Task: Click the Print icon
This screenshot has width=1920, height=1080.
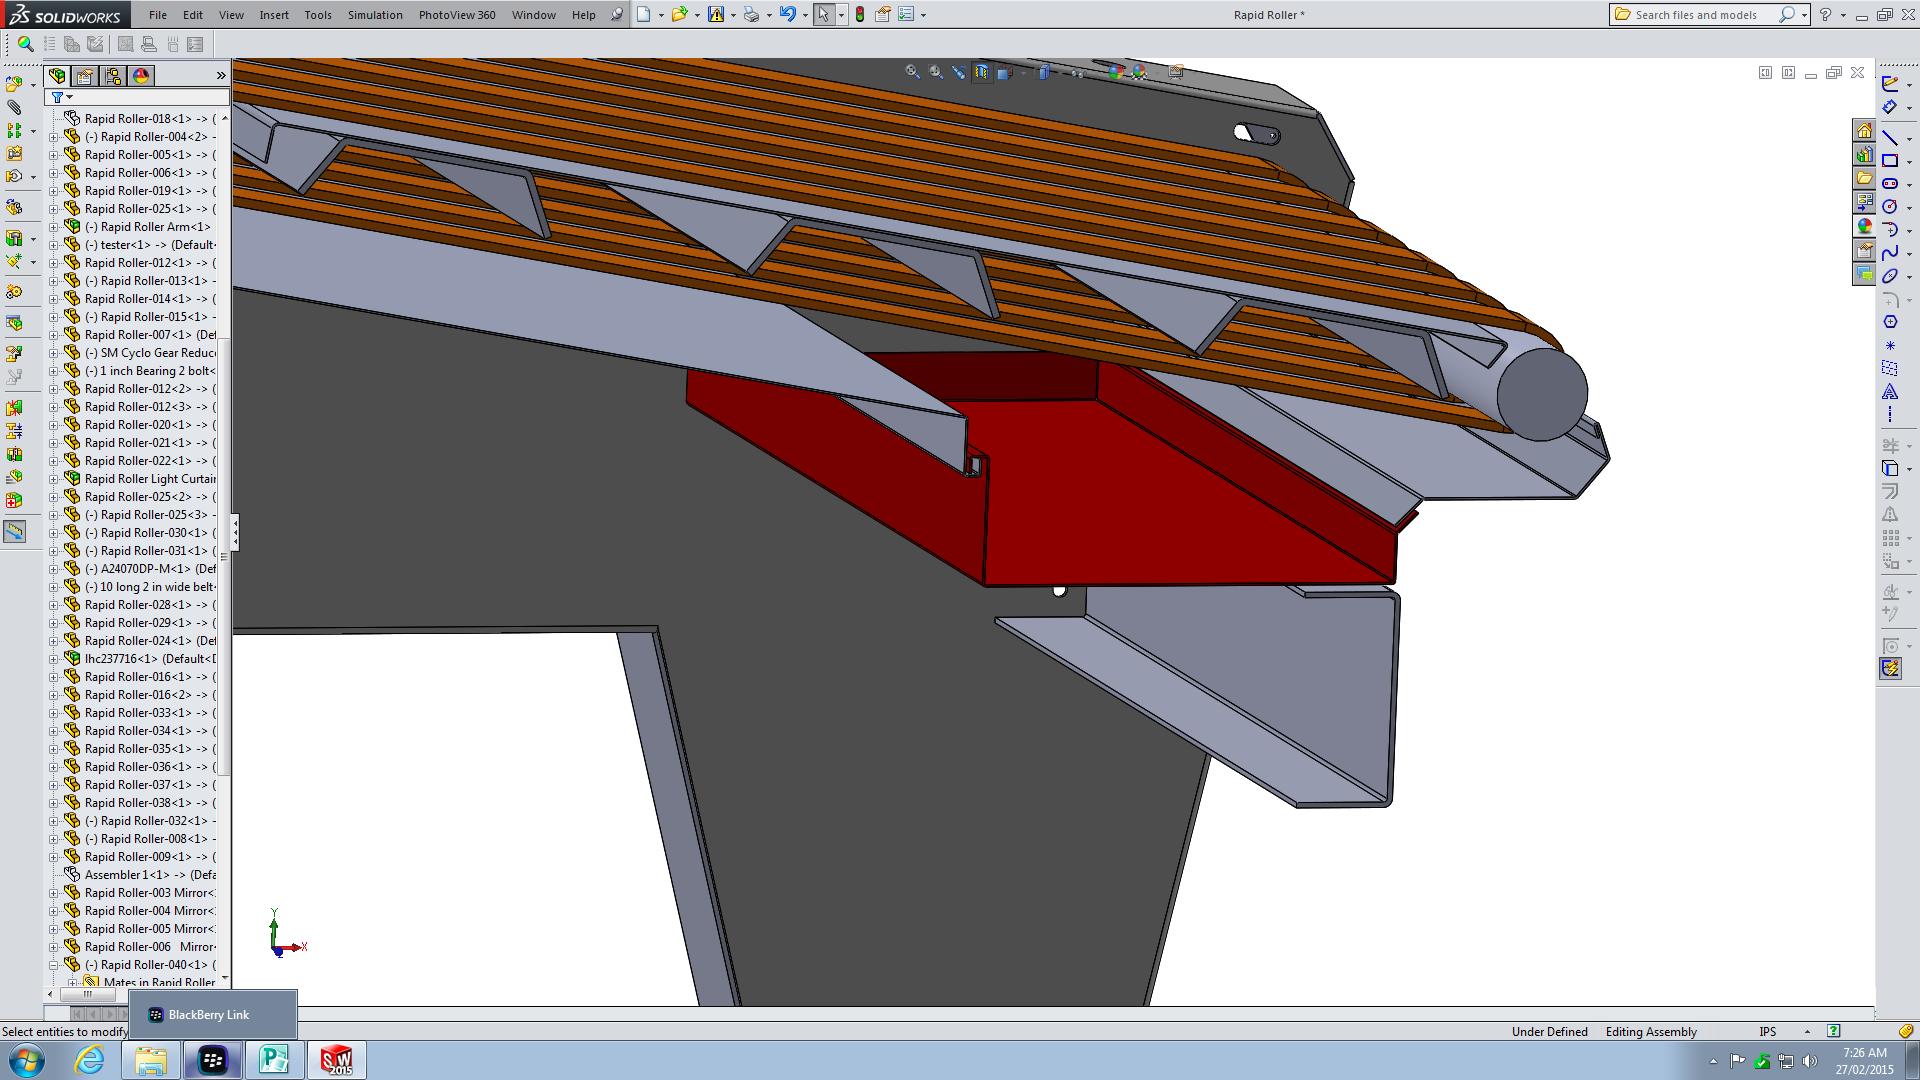Action: pyautogui.click(x=752, y=14)
